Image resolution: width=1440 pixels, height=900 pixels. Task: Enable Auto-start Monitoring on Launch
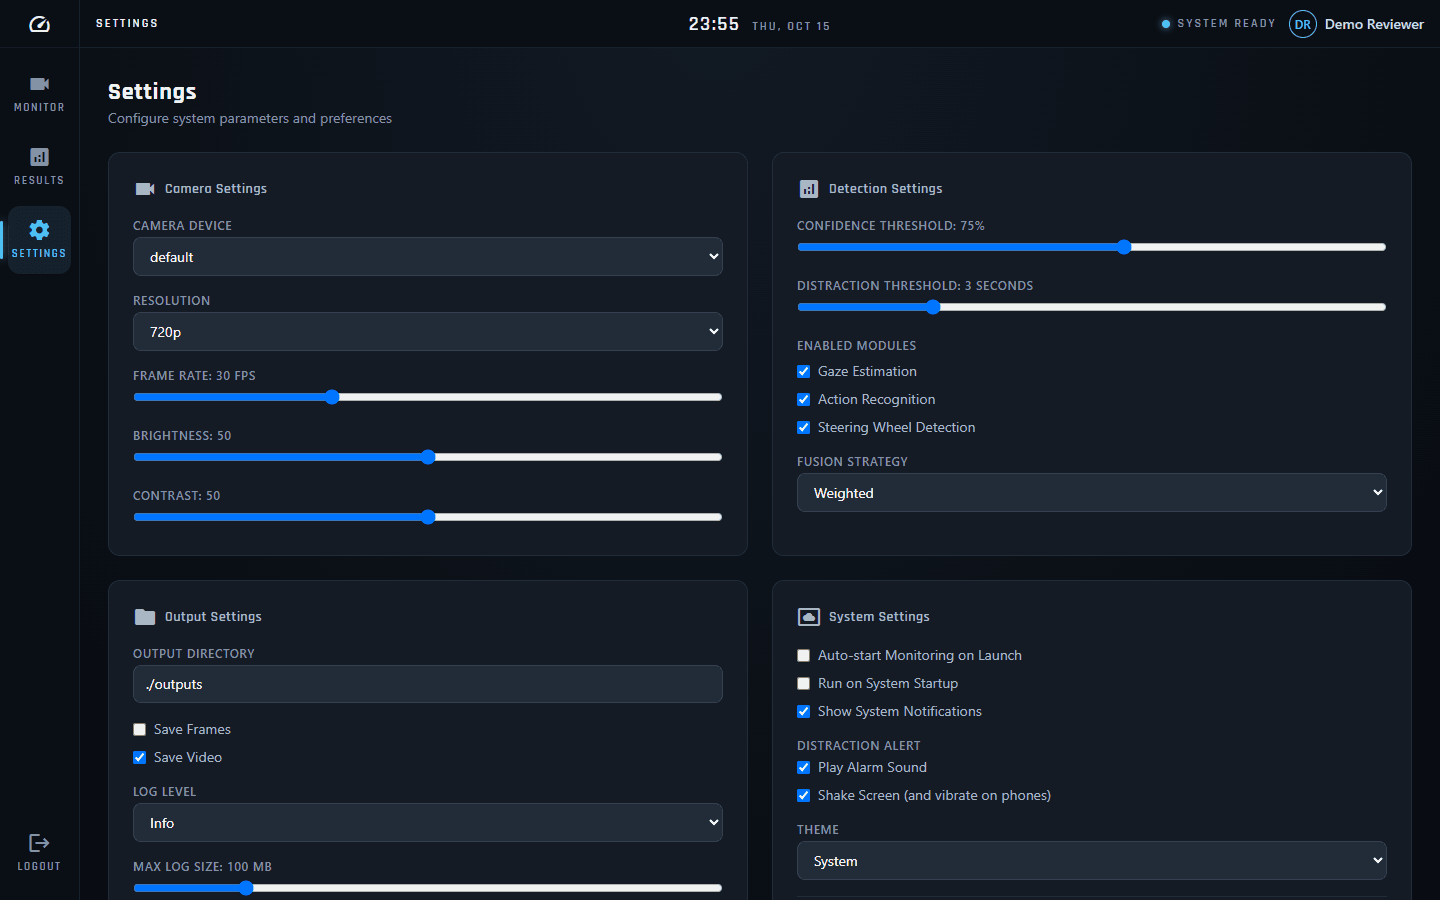pyautogui.click(x=804, y=656)
